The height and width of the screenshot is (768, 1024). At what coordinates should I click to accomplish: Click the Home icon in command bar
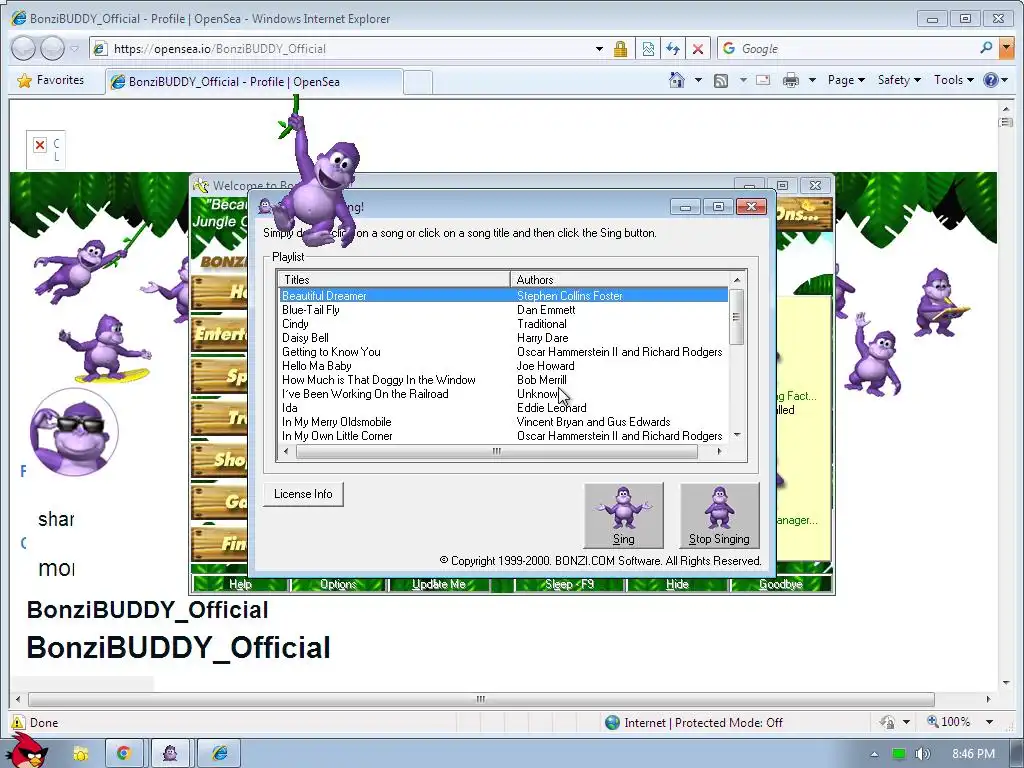677,80
